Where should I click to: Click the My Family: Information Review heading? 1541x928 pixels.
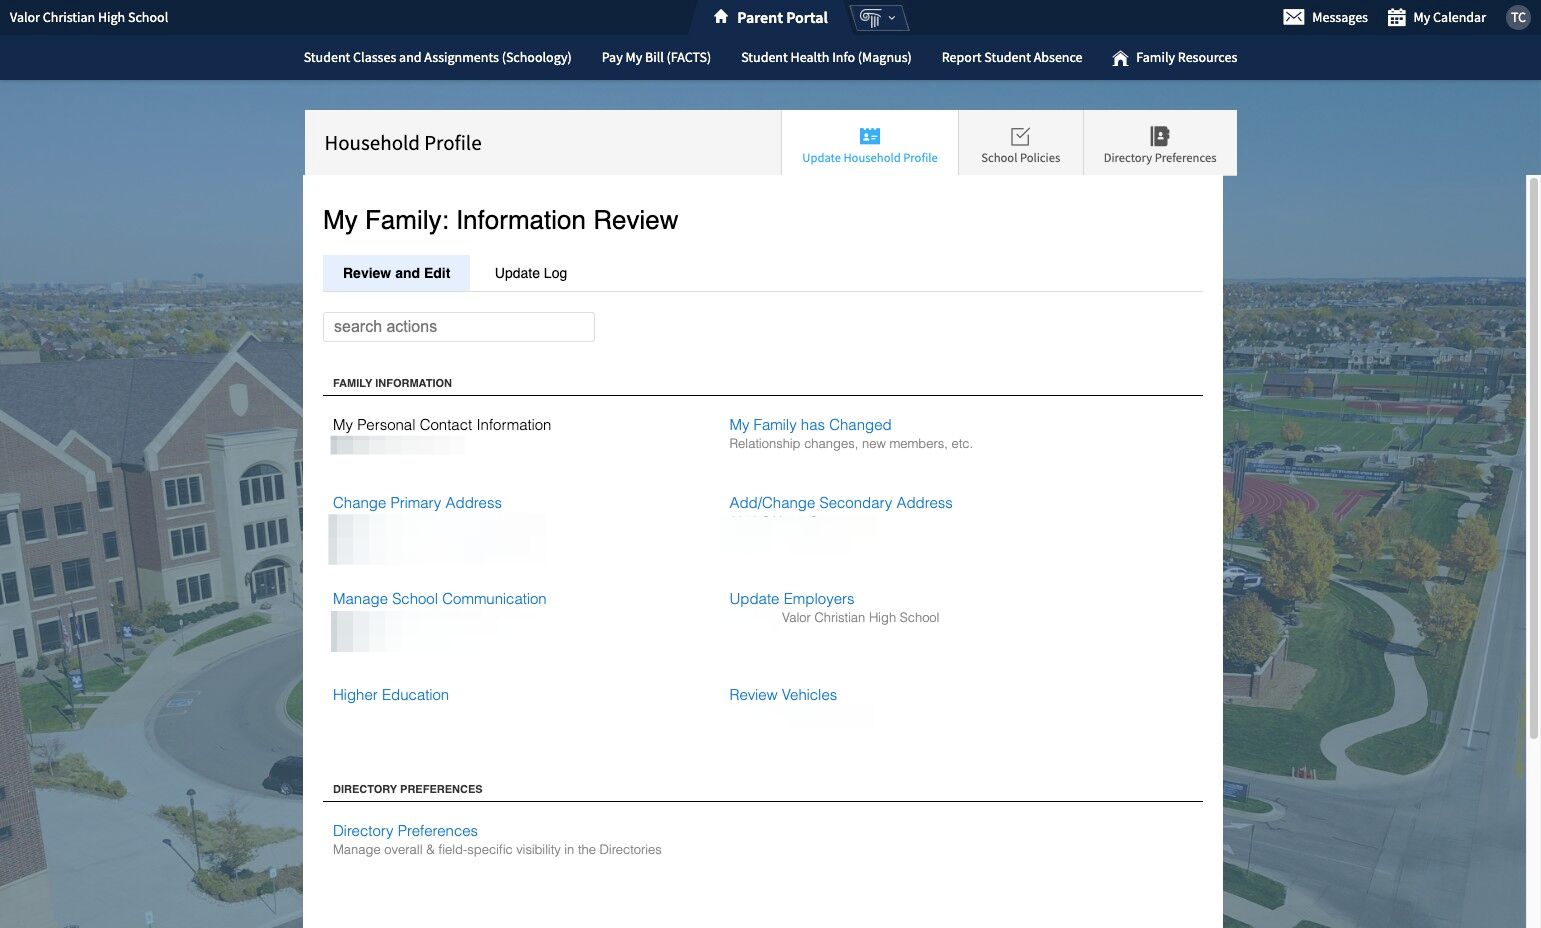(x=500, y=221)
